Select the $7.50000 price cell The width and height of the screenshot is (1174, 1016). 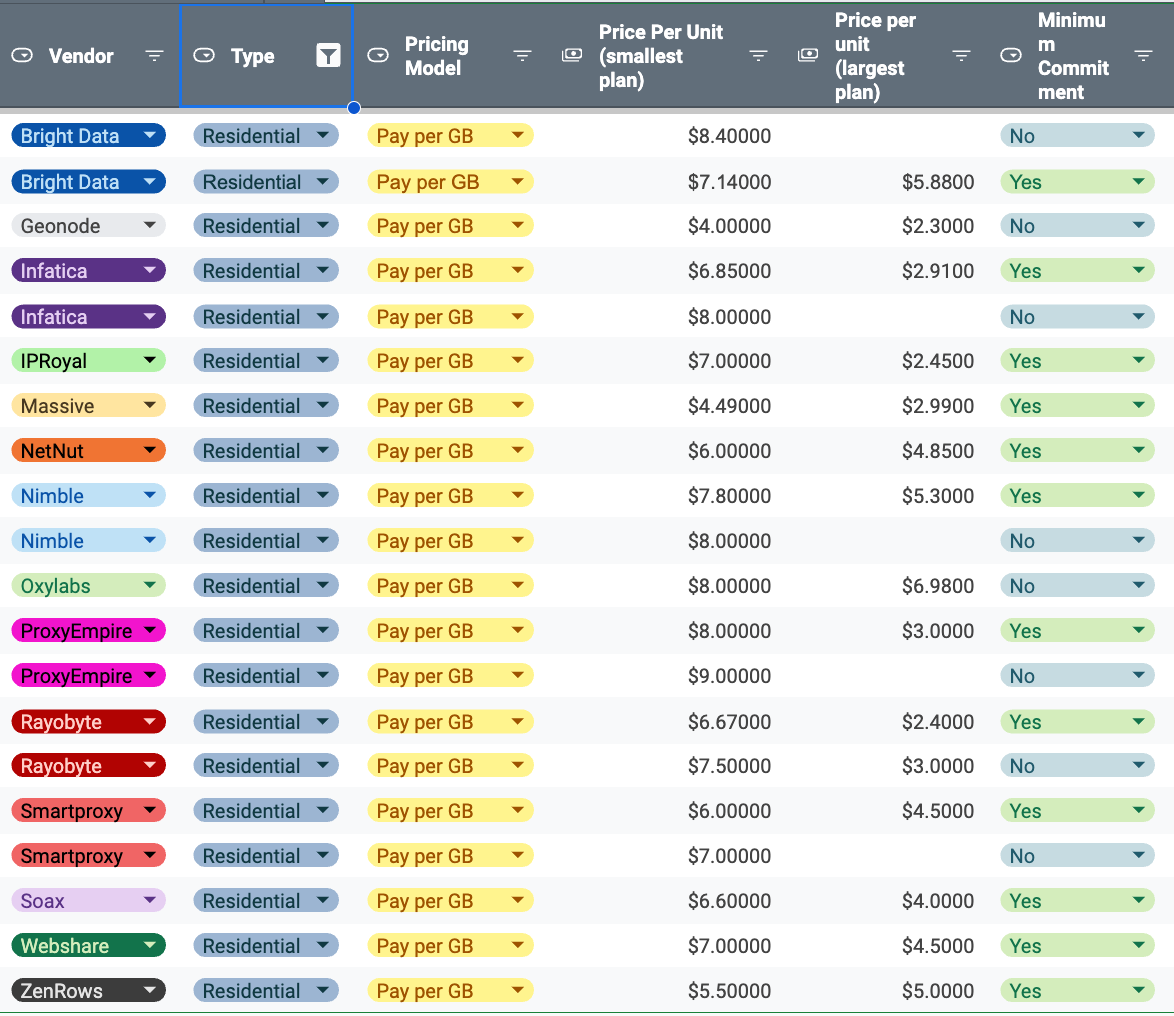pos(729,766)
